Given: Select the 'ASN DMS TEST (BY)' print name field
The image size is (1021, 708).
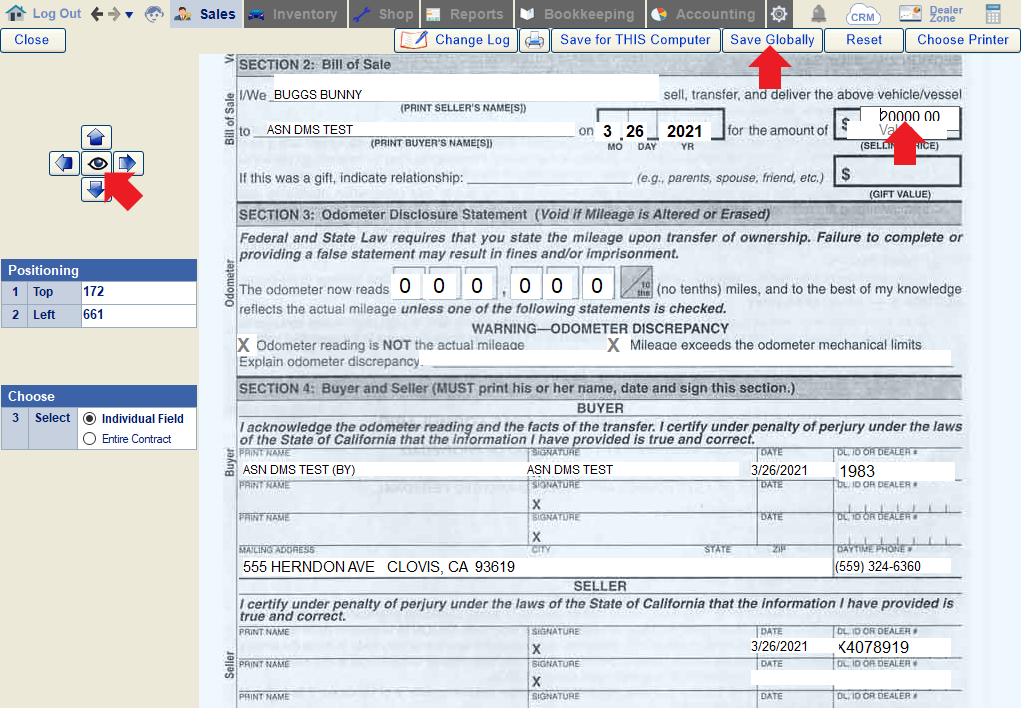Looking at the screenshot, I should click(x=384, y=470).
